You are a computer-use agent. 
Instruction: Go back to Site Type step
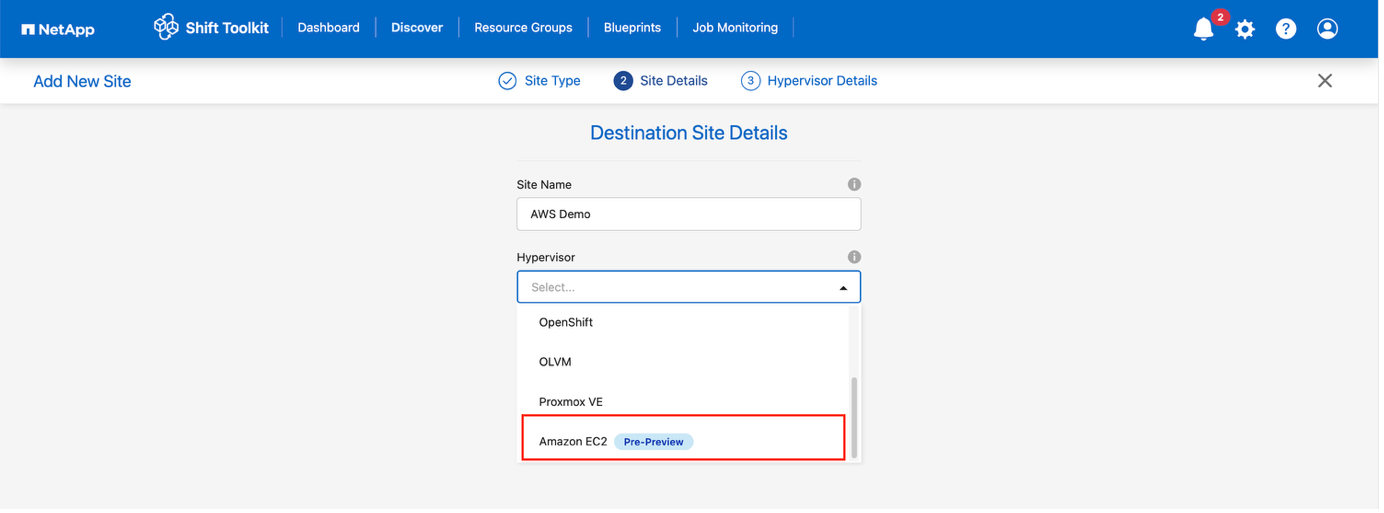[x=541, y=81]
